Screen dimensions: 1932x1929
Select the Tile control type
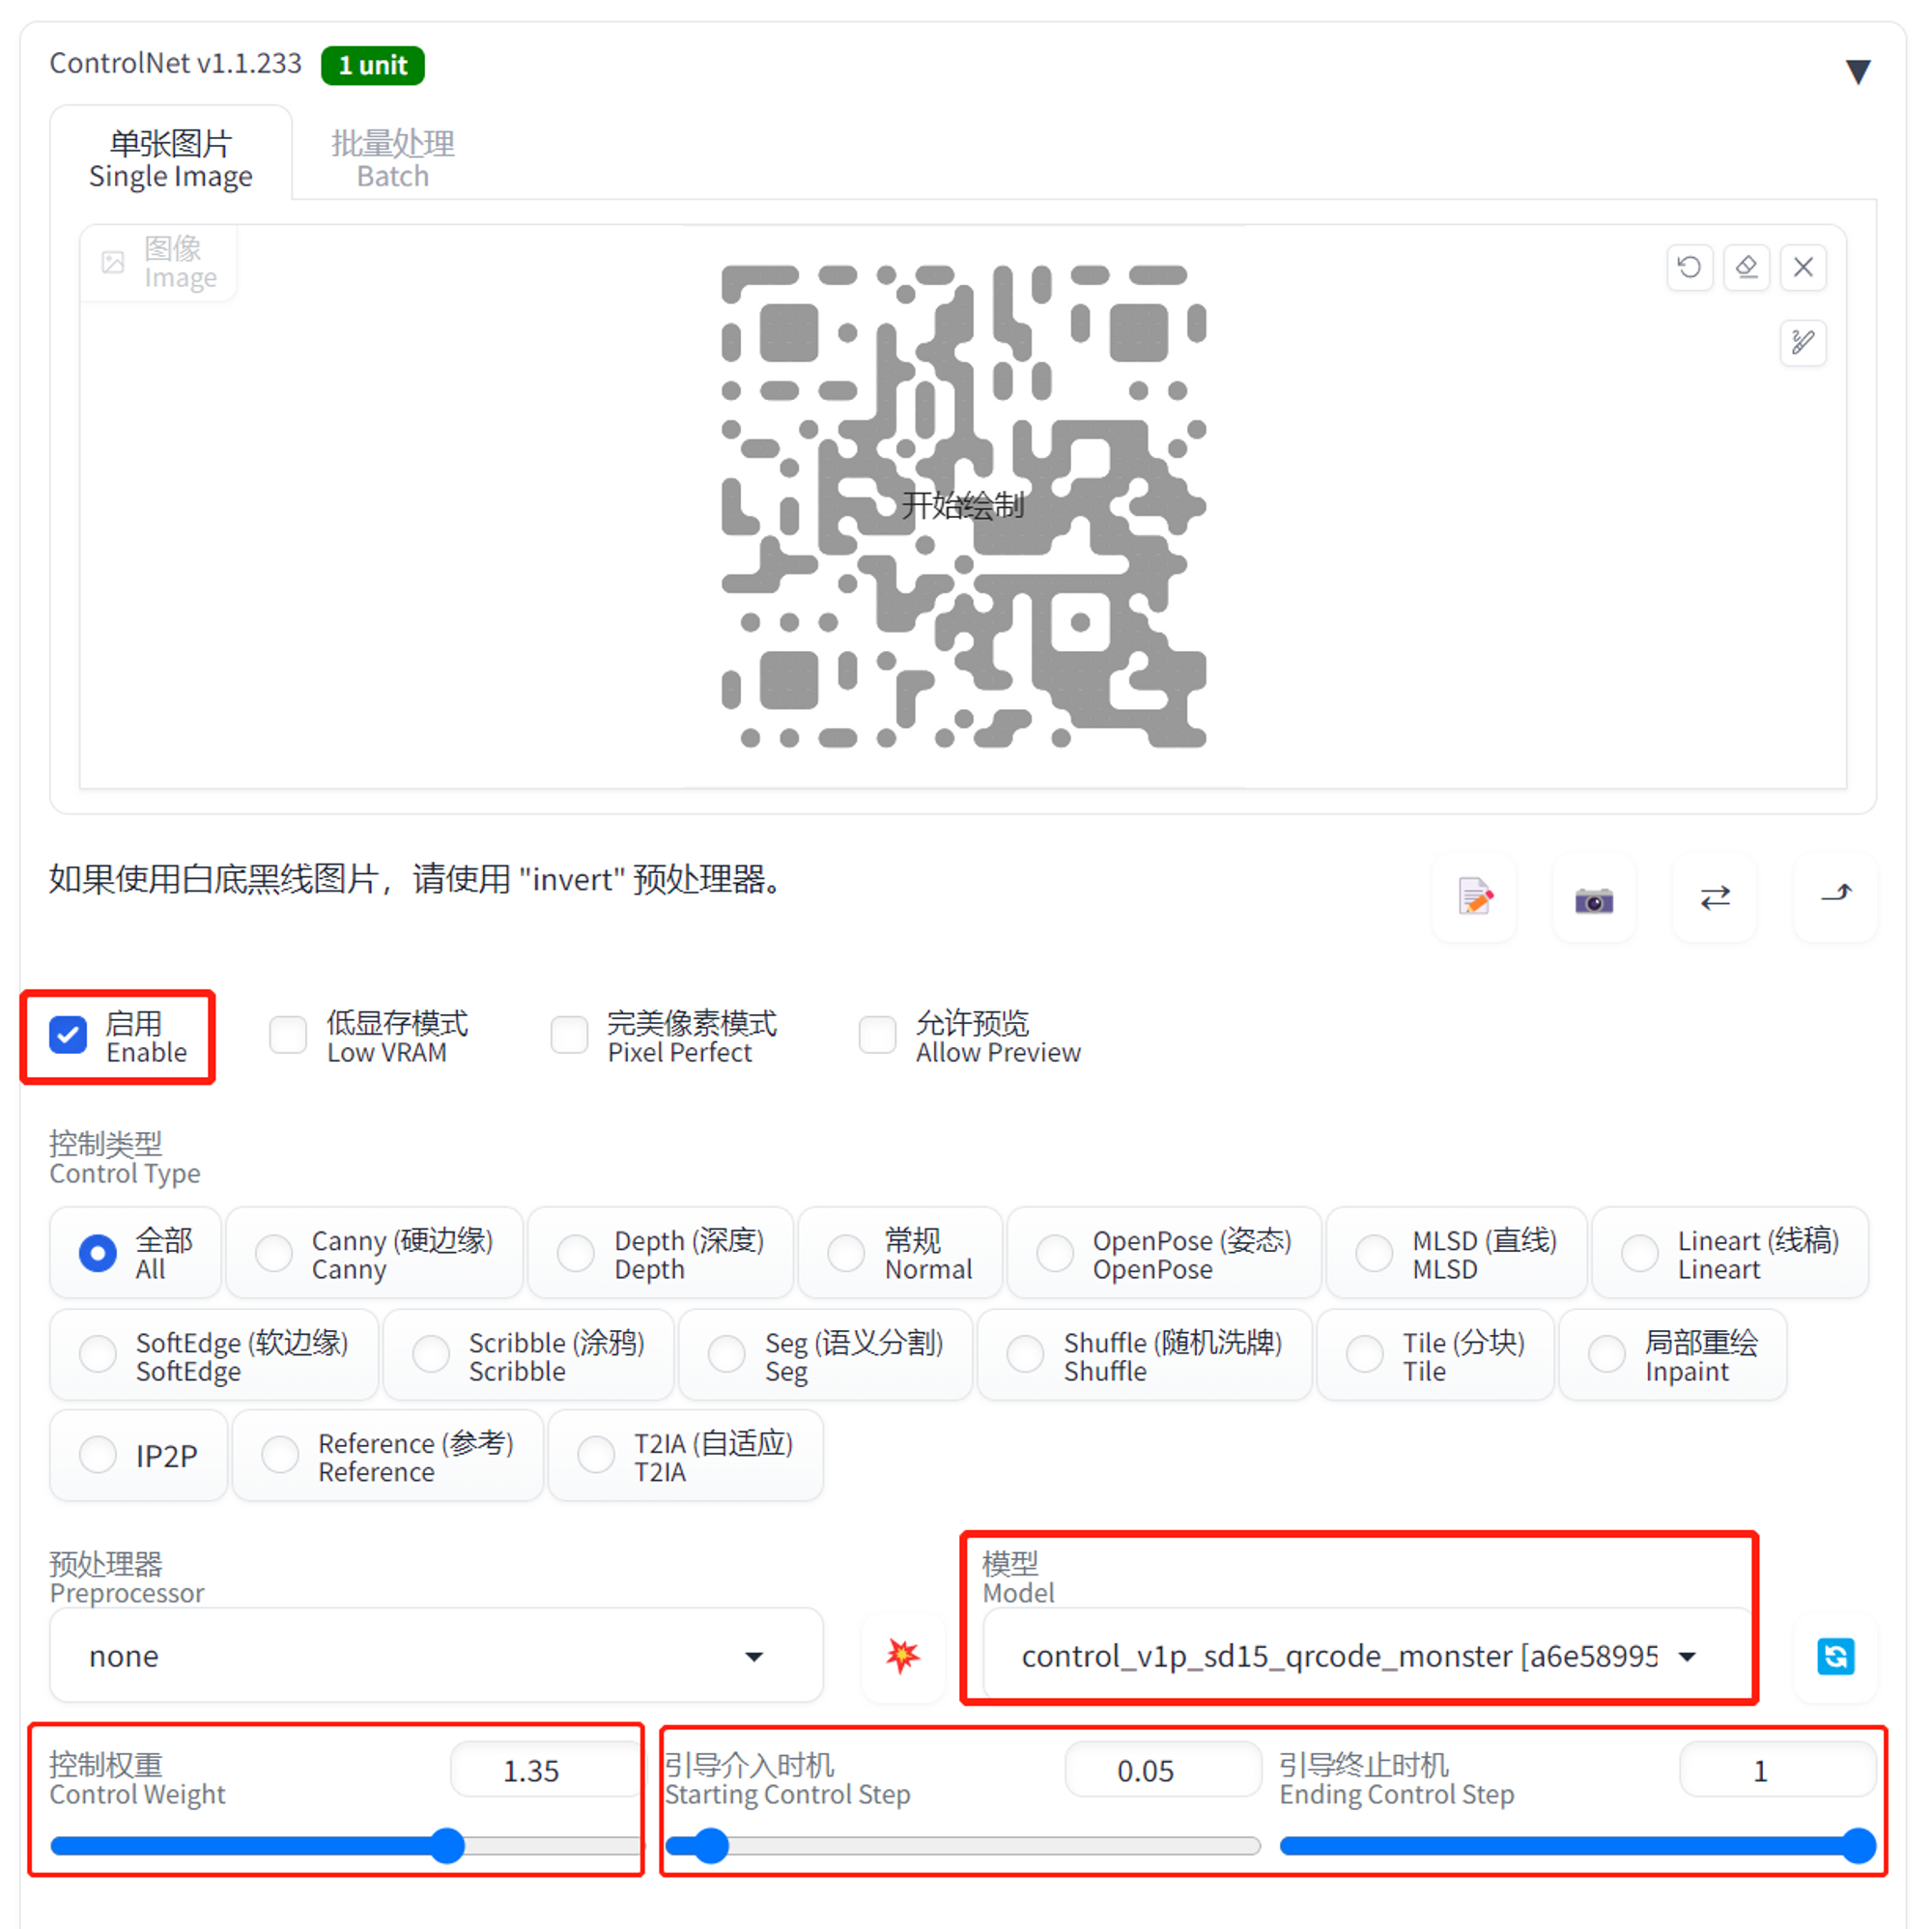pos(1436,1355)
